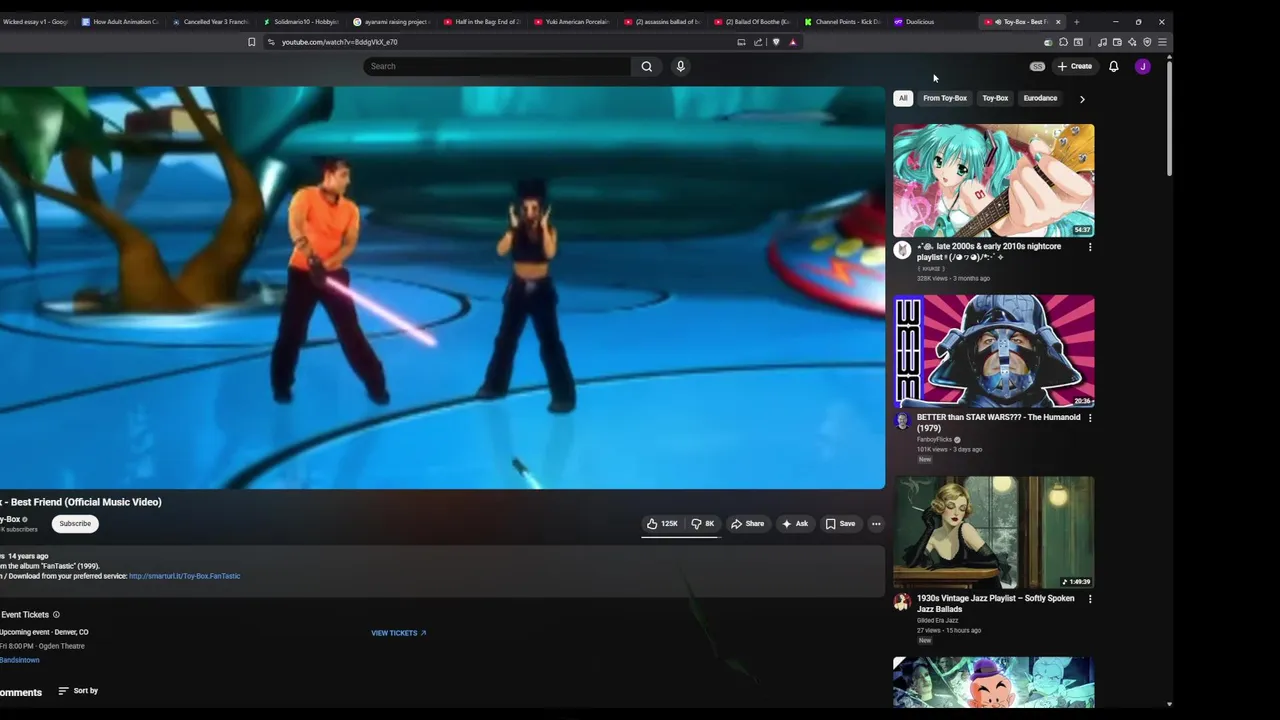Open more actions ellipsis under video

(876, 523)
